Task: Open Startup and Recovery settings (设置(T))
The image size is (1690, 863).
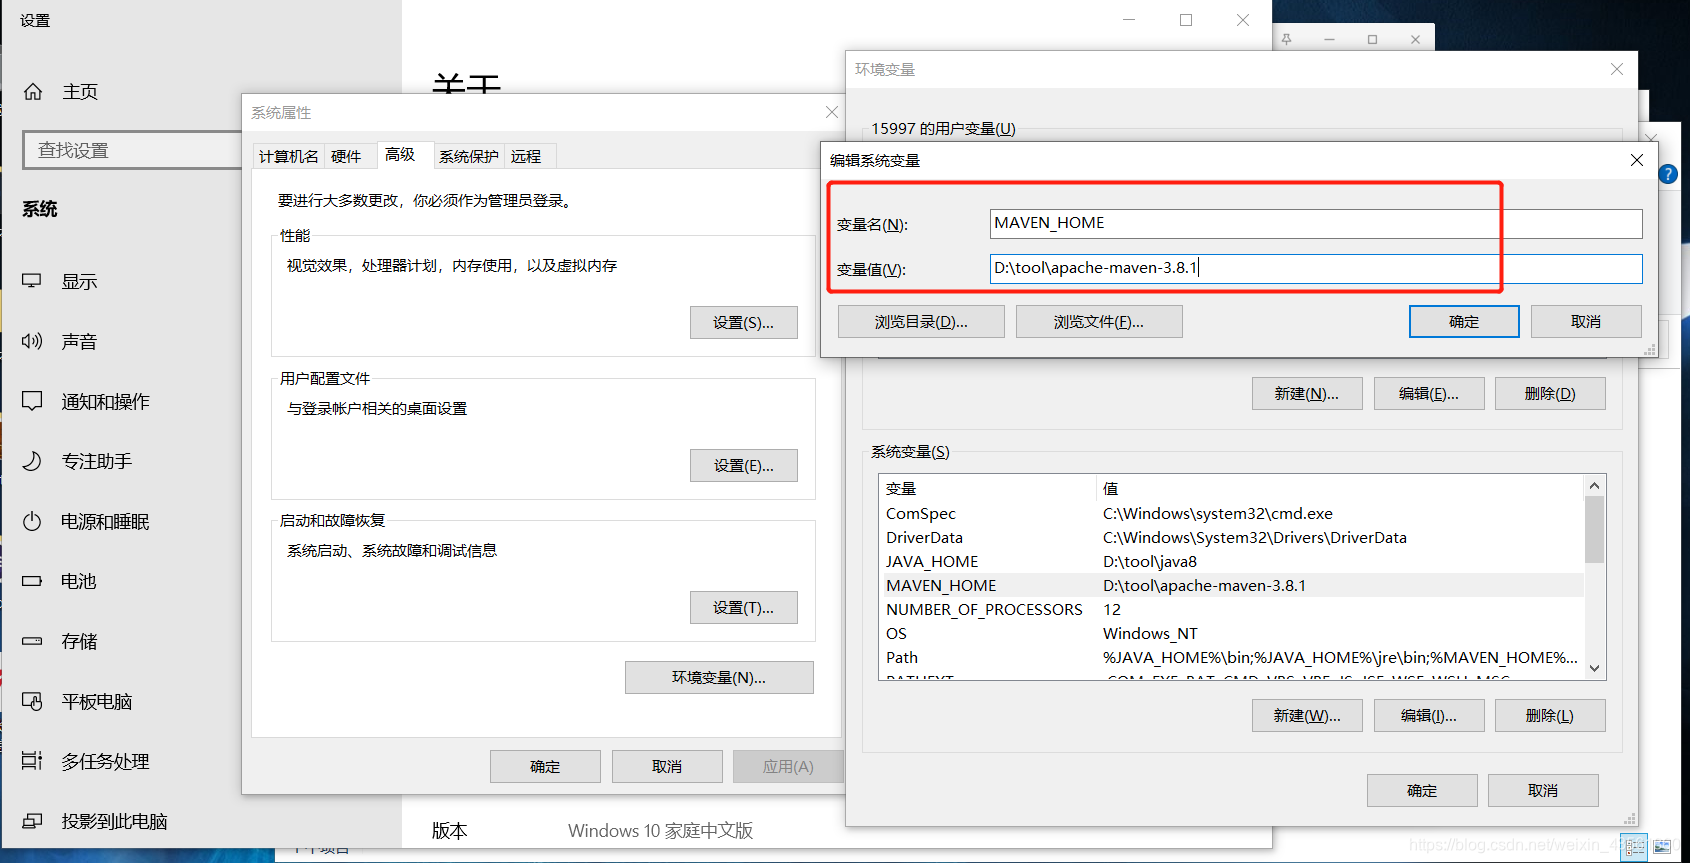Action: click(x=744, y=608)
